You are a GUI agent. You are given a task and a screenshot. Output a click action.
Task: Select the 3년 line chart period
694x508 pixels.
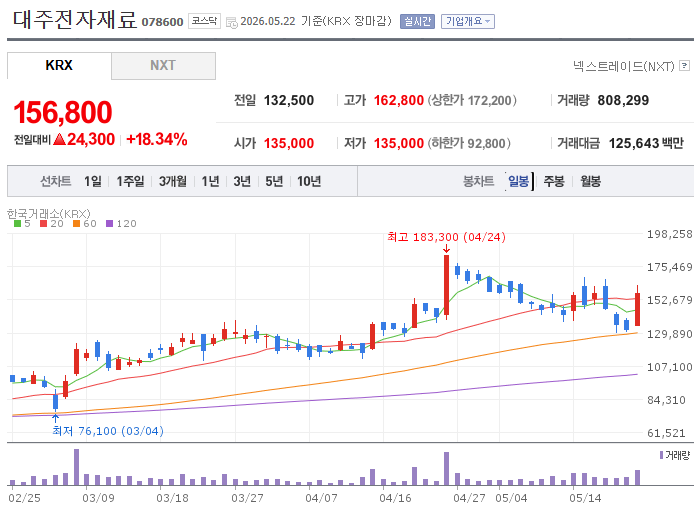pos(242,181)
